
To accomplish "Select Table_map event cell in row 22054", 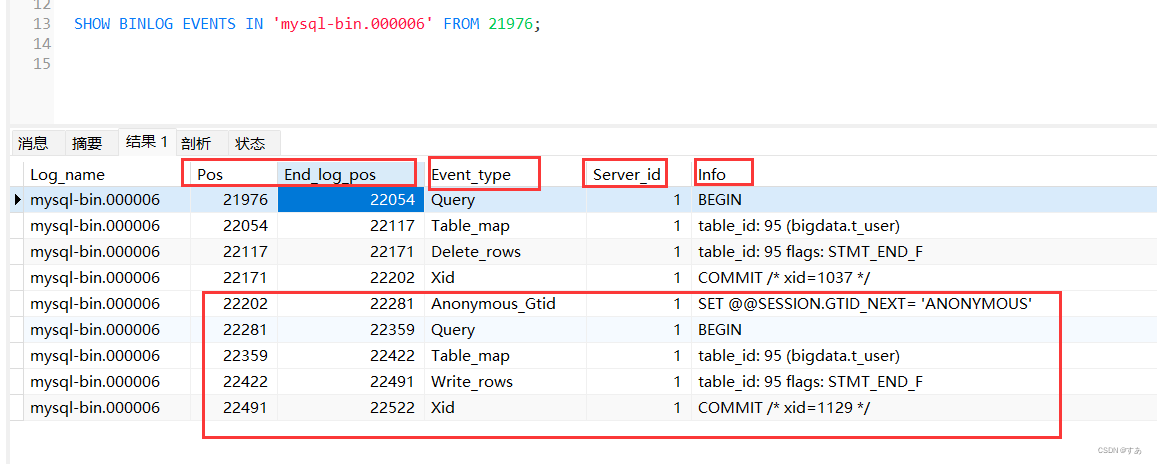I will 505,226.
